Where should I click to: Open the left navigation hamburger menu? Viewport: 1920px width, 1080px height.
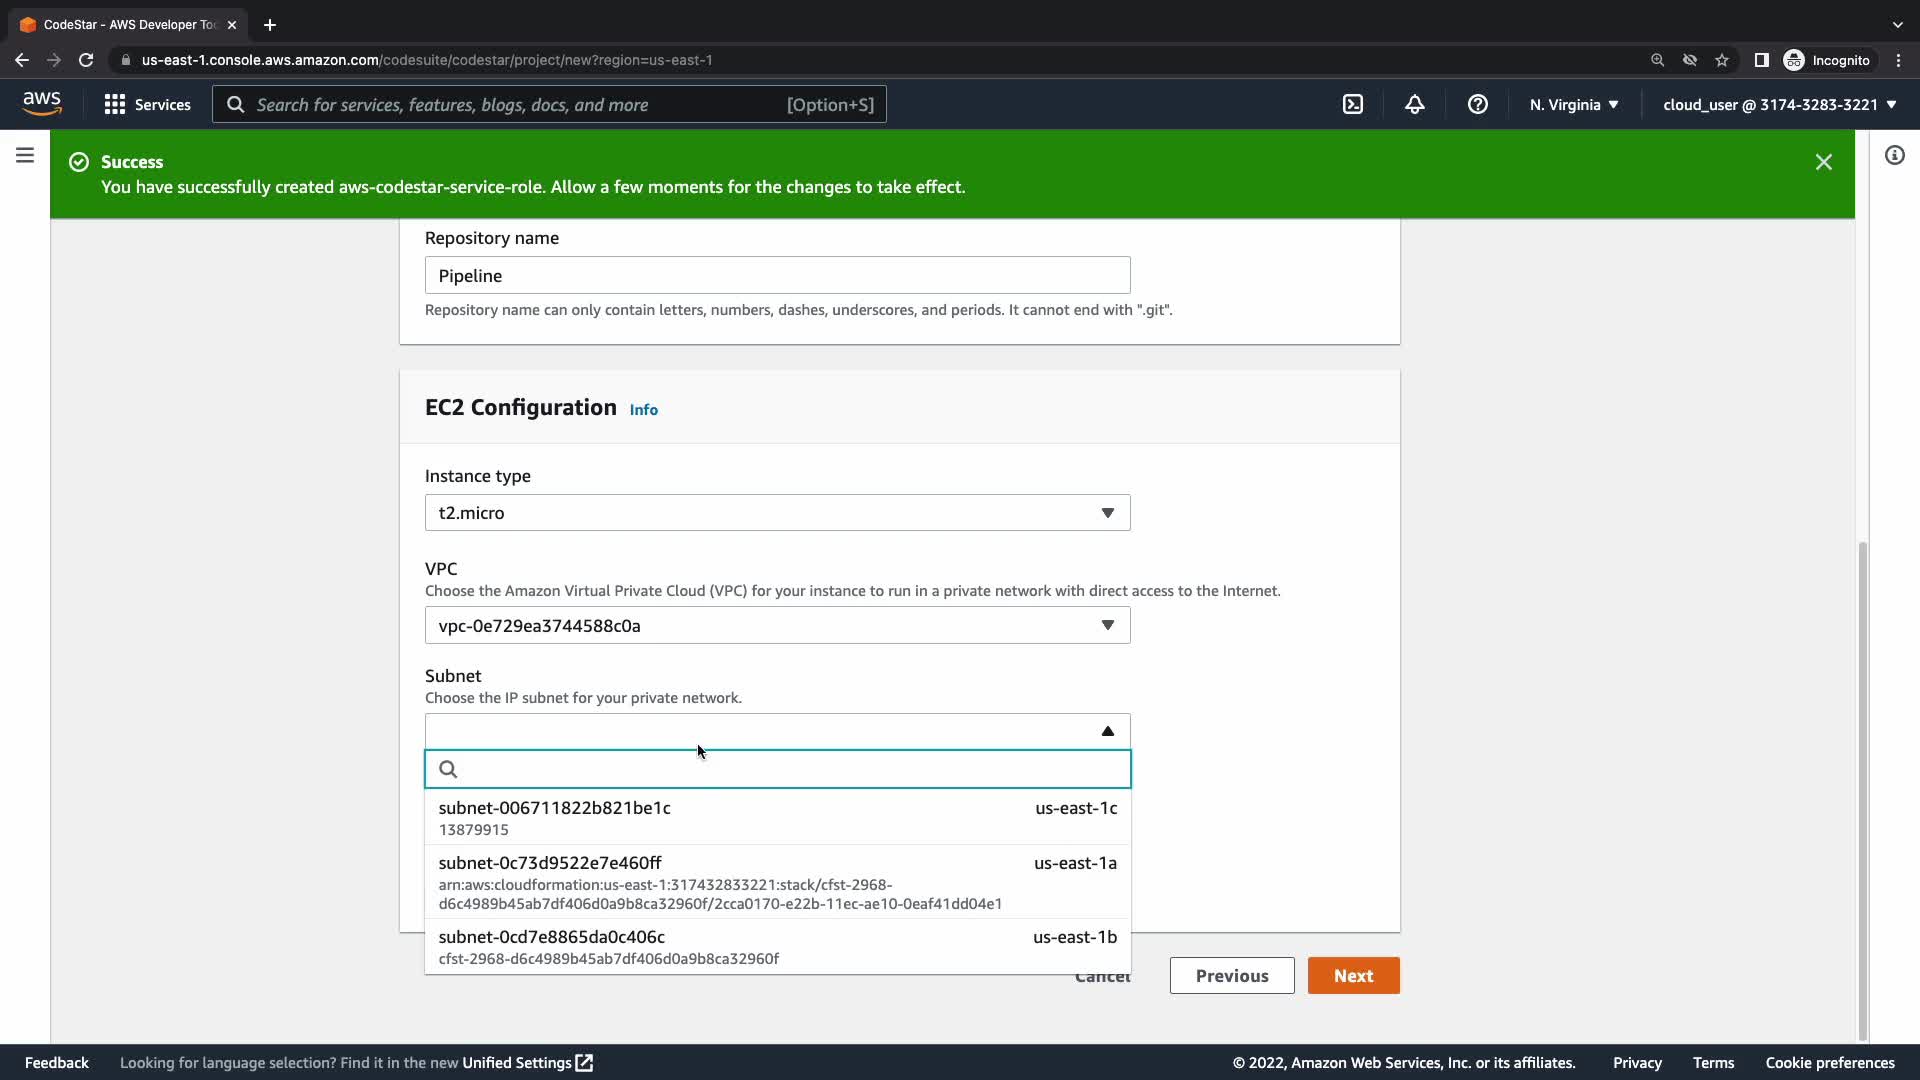tap(25, 155)
